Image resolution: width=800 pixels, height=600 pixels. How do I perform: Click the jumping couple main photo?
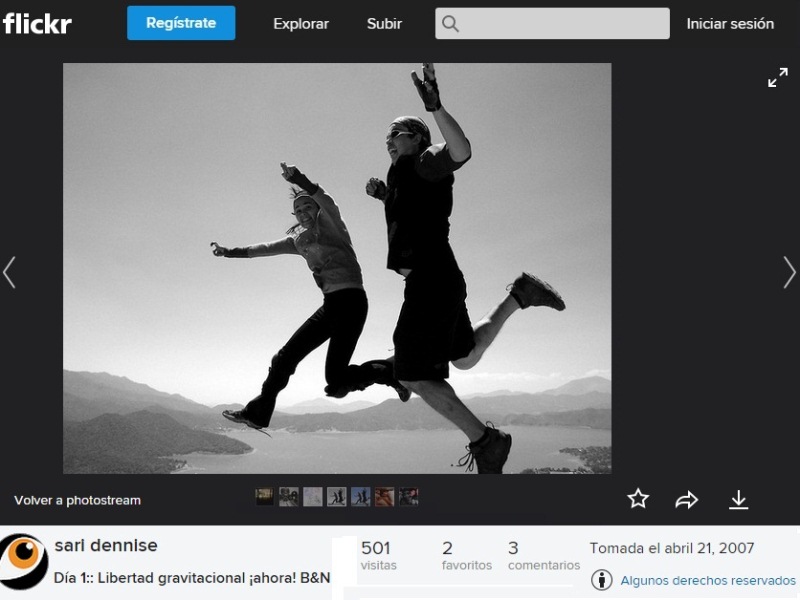click(x=337, y=268)
